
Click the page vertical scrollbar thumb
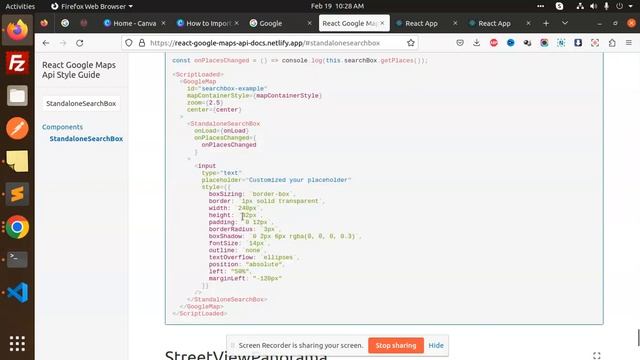tap(638, 338)
